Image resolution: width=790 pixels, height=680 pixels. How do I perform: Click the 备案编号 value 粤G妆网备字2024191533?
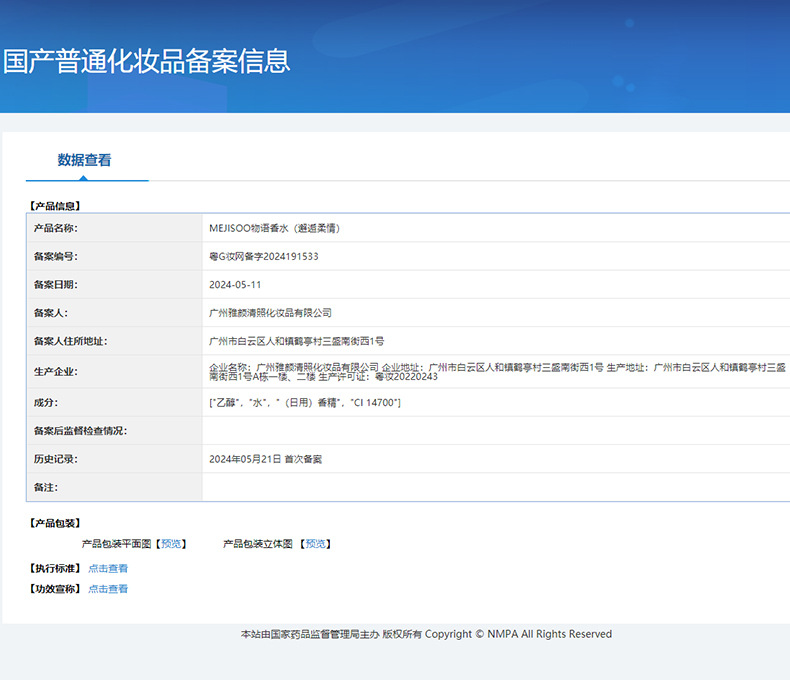tap(264, 256)
